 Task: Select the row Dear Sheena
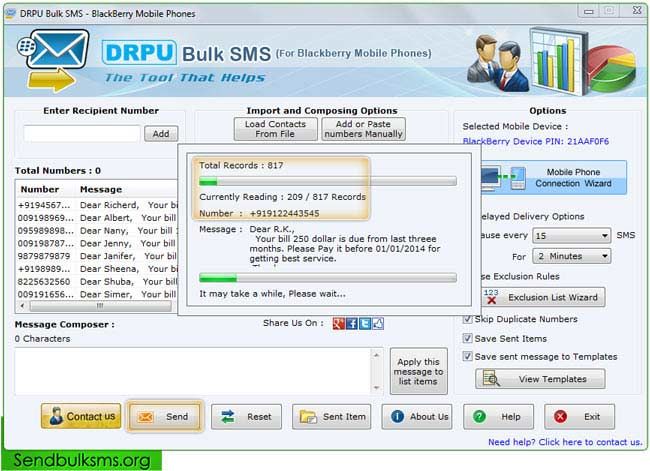[x=97, y=269]
